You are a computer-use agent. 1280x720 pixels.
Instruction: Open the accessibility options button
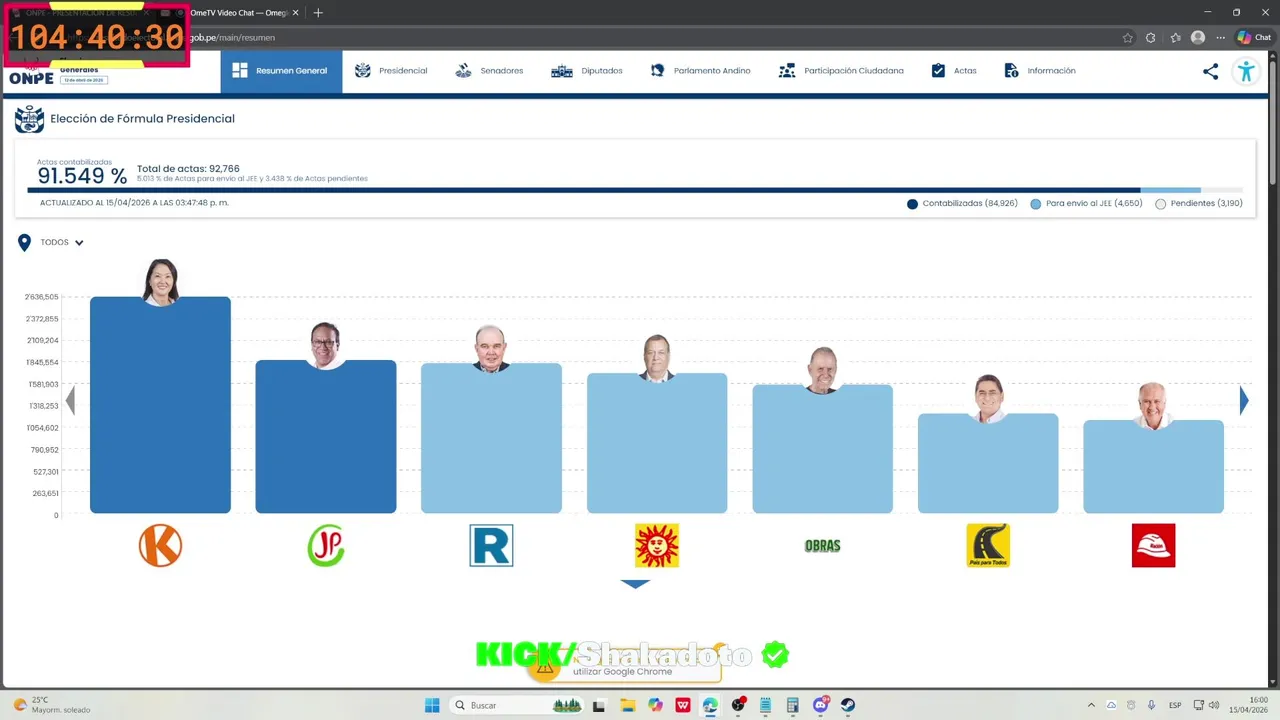pos(1245,71)
